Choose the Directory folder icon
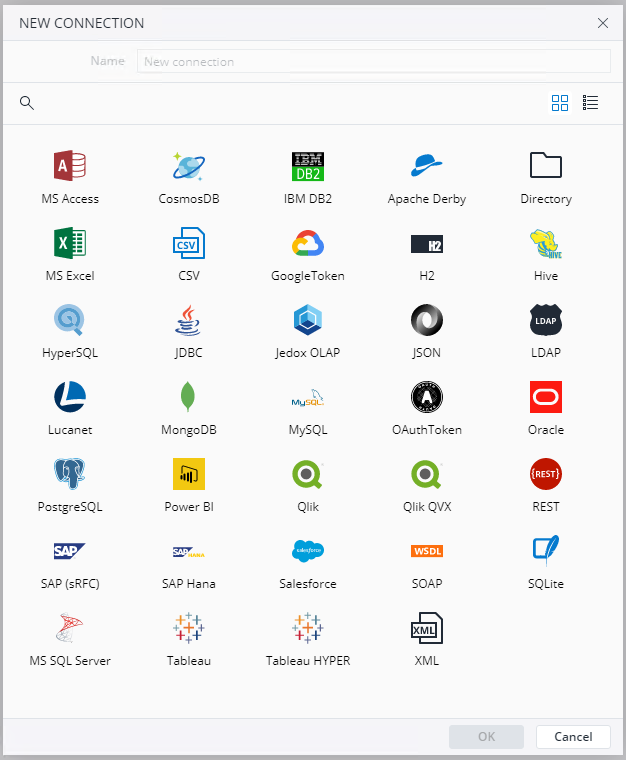The image size is (626, 760). pos(546,166)
